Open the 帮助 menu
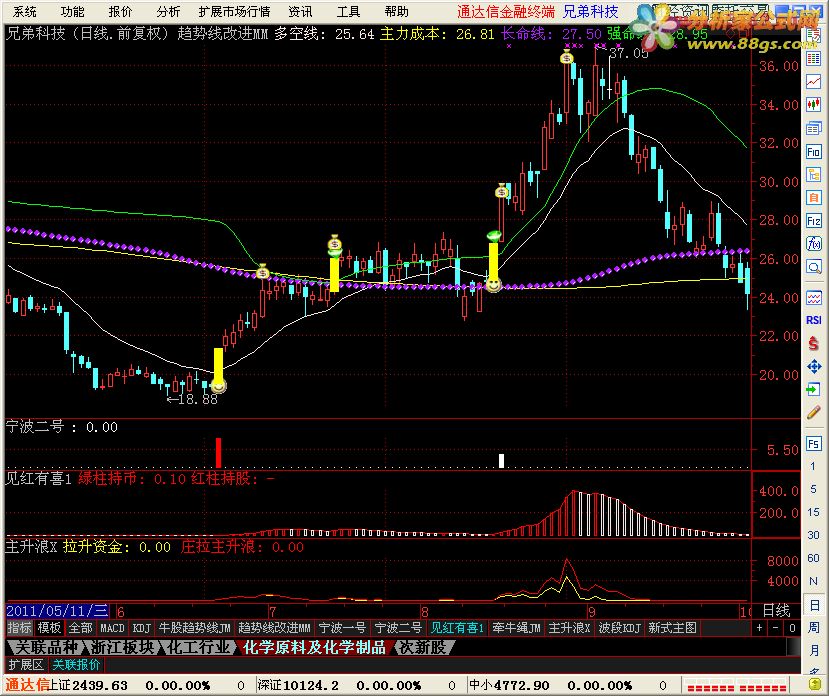829x696 pixels. pyautogui.click(x=397, y=11)
